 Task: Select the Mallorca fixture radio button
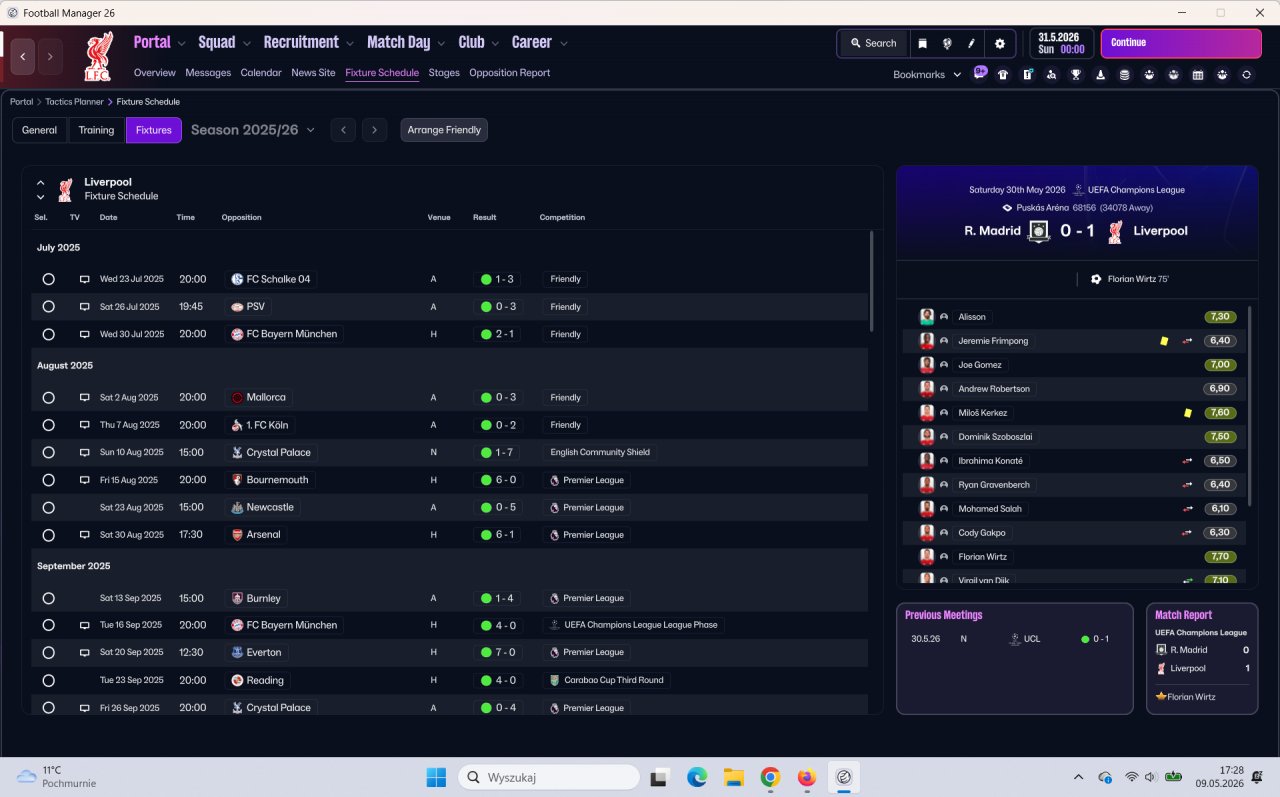pos(48,398)
